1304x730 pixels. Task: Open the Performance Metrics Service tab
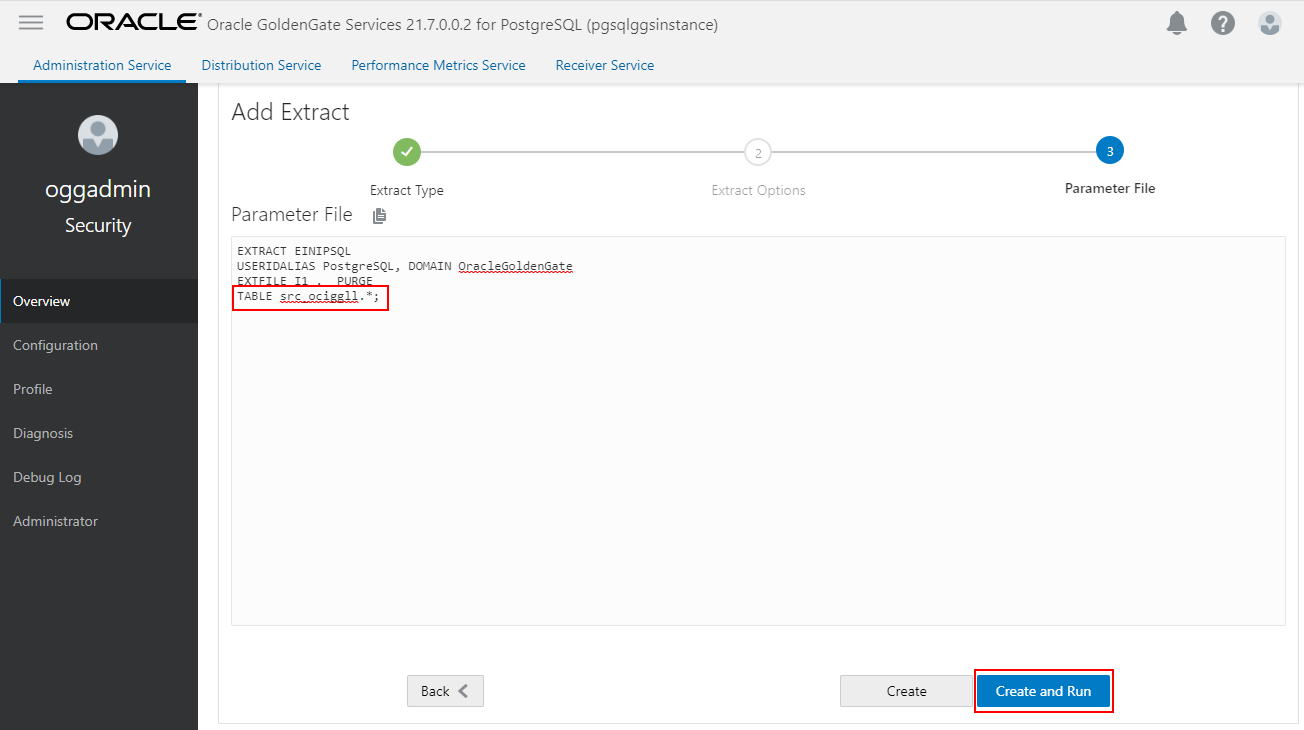[x=438, y=65]
